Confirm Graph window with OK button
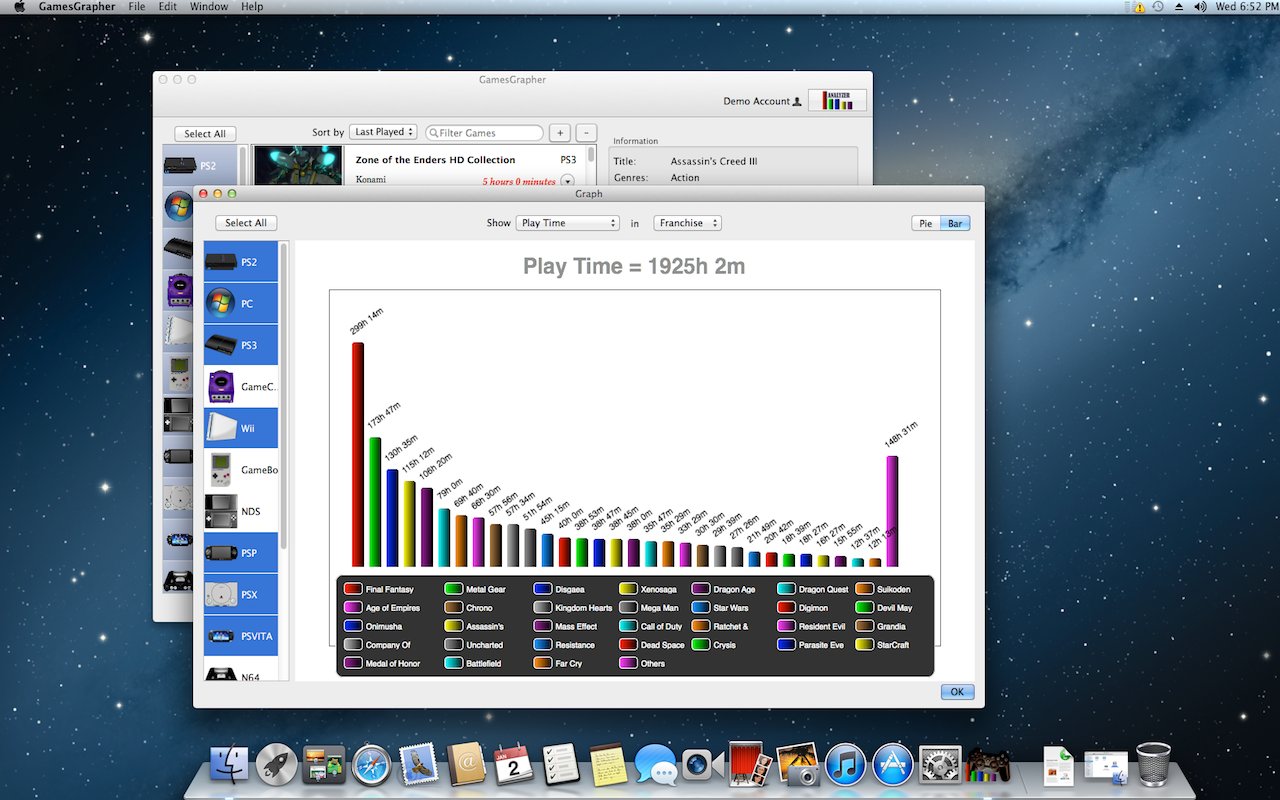Image resolution: width=1280 pixels, height=800 pixels. pyautogui.click(x=957, y=692)
